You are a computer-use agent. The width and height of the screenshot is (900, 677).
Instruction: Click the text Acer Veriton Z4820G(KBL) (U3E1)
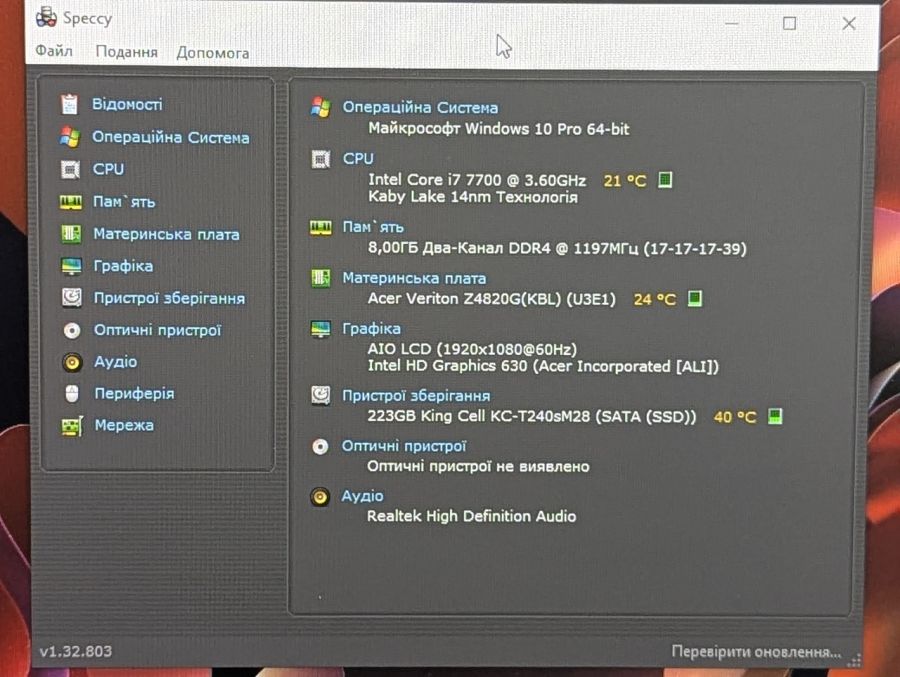(x=491, y=299)
